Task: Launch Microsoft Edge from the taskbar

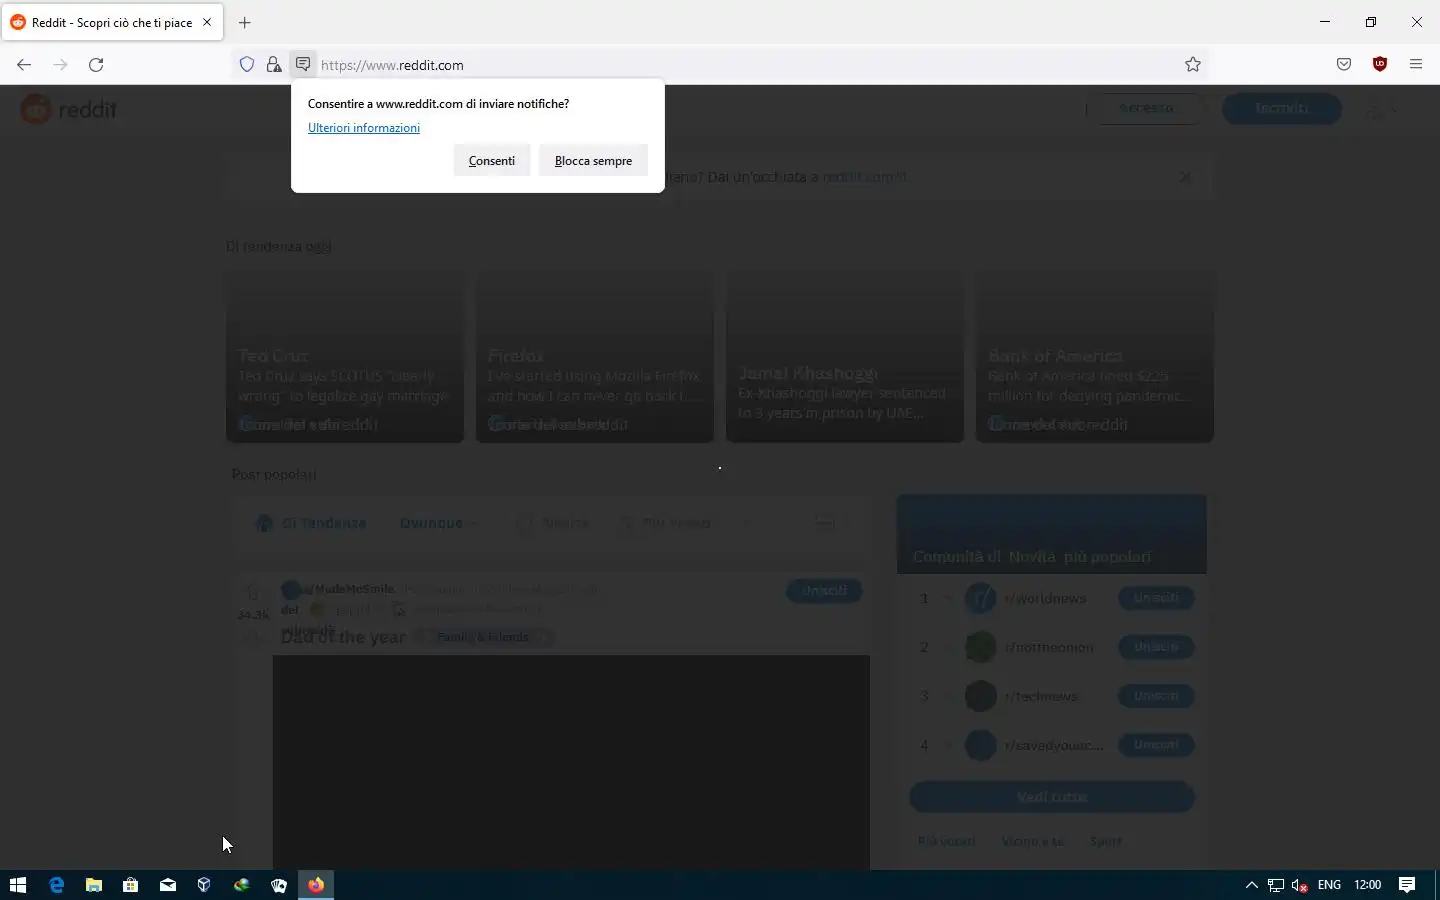Action: 56,885
